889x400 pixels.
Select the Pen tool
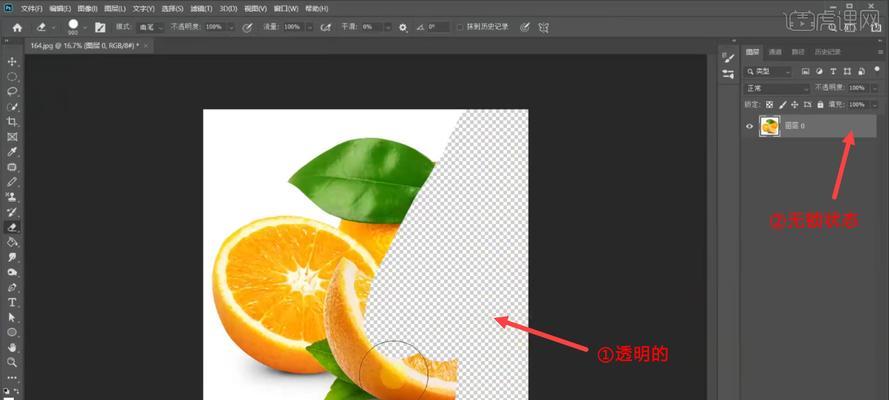12,287
